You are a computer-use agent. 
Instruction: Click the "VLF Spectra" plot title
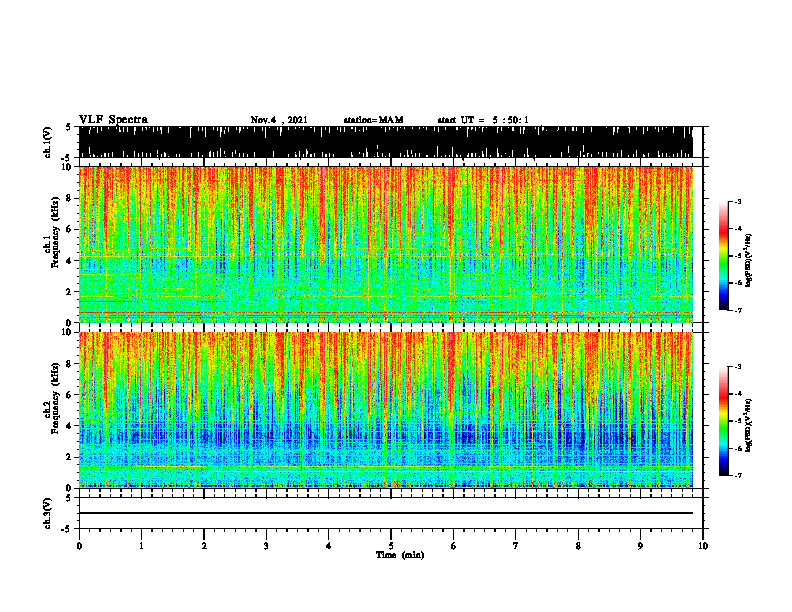tap(113, 120)
